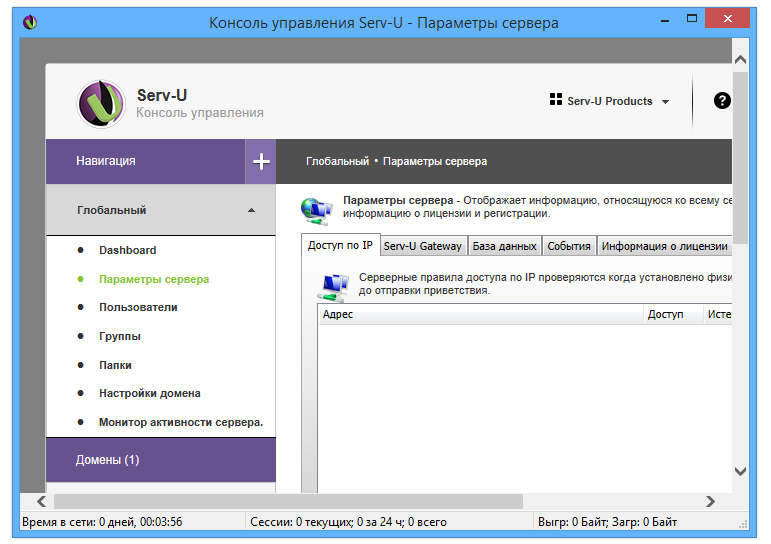771x544 pixels.
Task: Switch to the Serv-U Gateway tab
Action: (x=423, y=246)
